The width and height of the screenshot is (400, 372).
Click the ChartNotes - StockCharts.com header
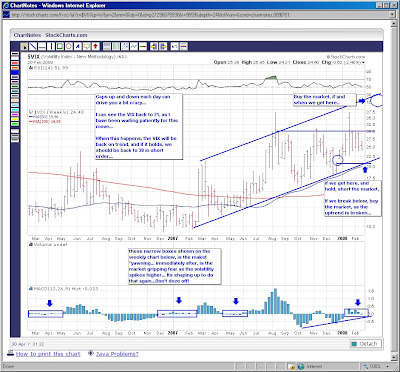pos(50,35)
